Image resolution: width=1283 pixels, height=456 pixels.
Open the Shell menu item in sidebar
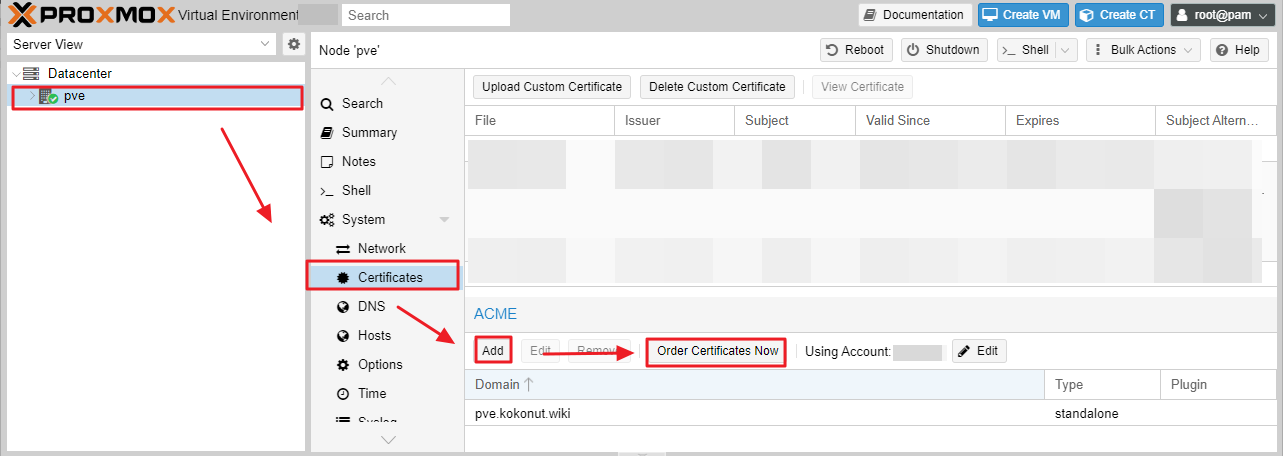(x=387, y=190)
